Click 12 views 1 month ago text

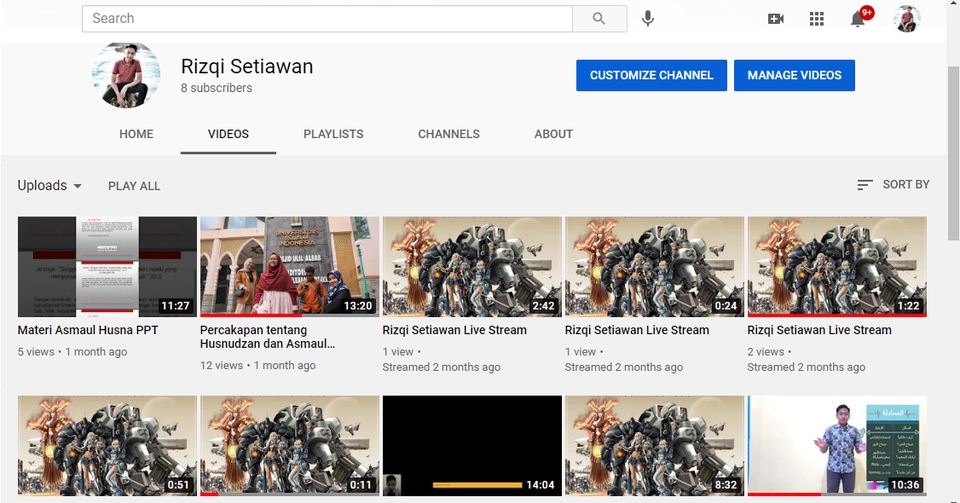258,365
